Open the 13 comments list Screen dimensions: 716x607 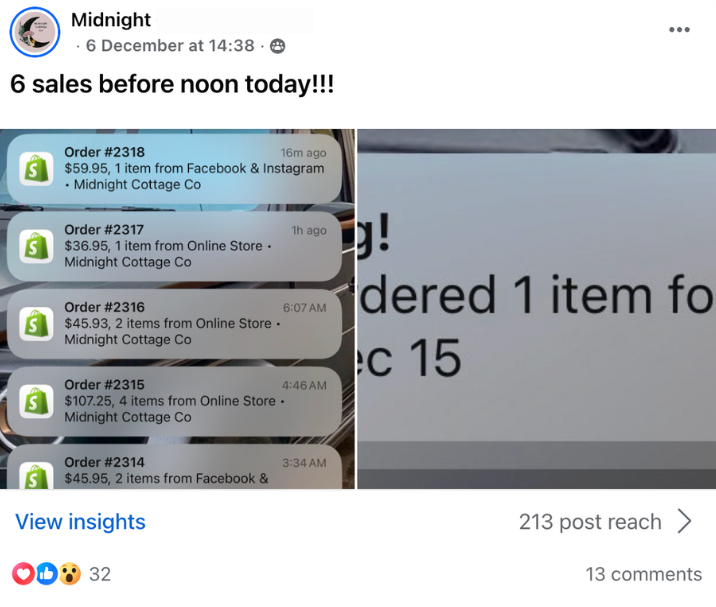[x=643, y=574]
